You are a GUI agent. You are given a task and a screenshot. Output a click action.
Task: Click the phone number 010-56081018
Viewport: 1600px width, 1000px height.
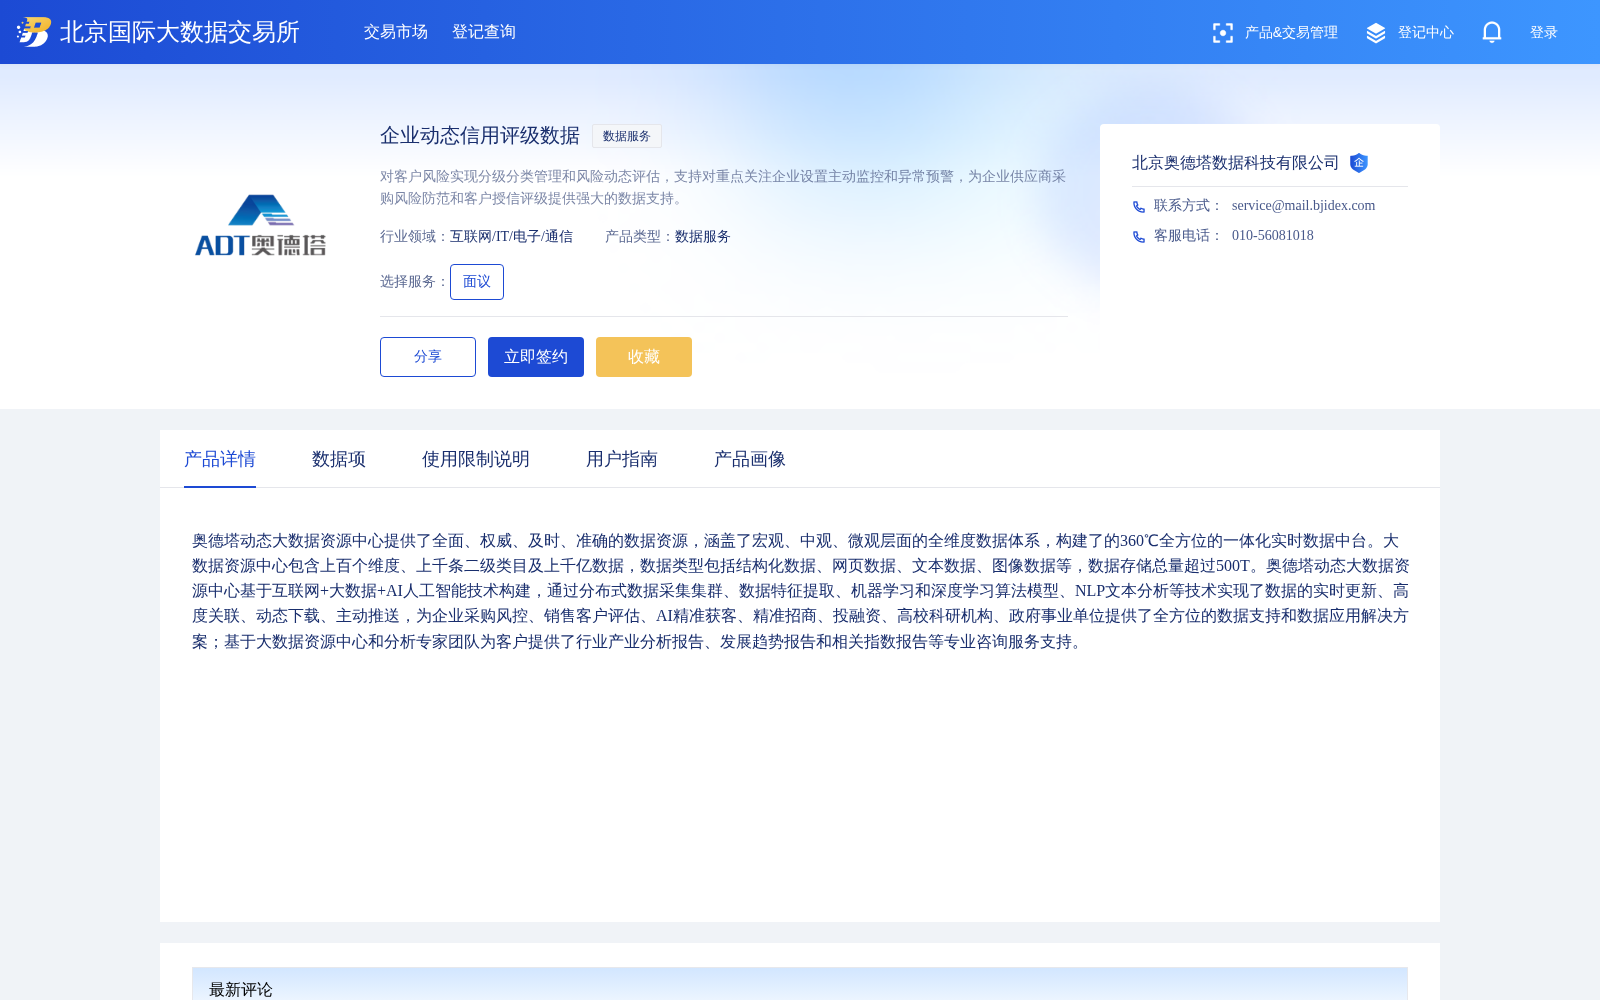(1273, 236)
